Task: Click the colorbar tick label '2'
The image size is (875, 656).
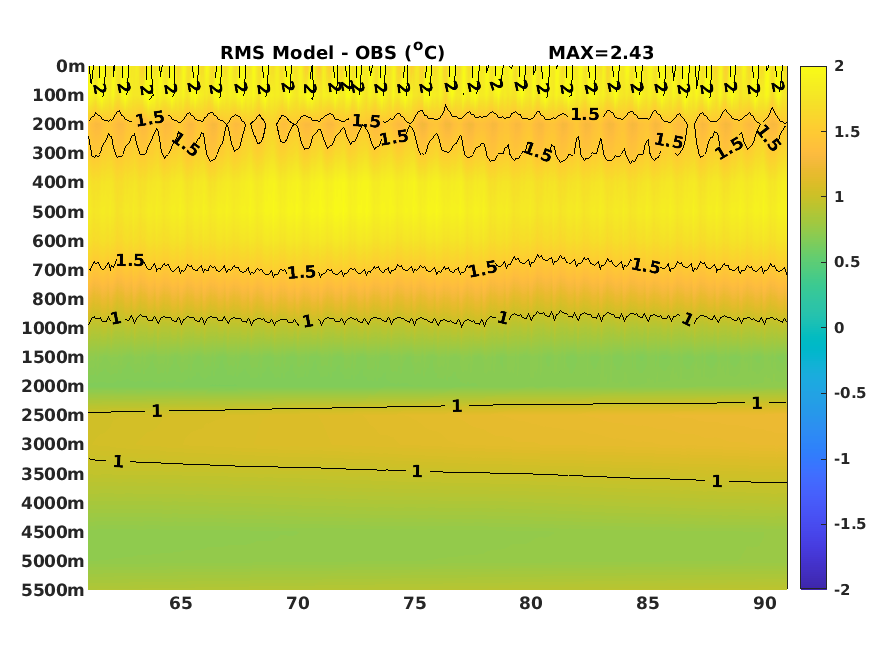Action: [x=839, y=66]
